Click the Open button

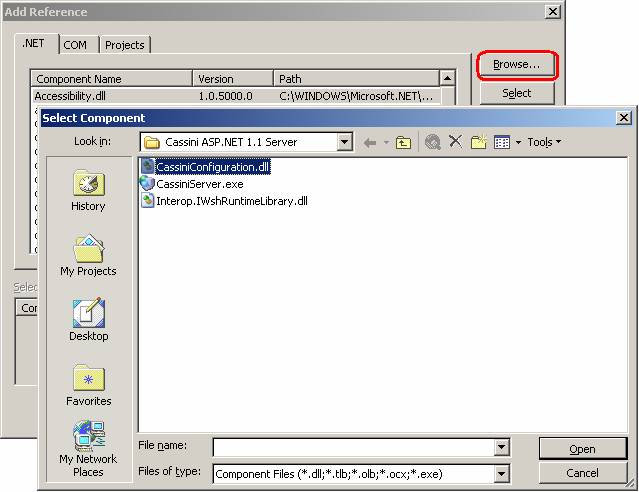[582, 448]
